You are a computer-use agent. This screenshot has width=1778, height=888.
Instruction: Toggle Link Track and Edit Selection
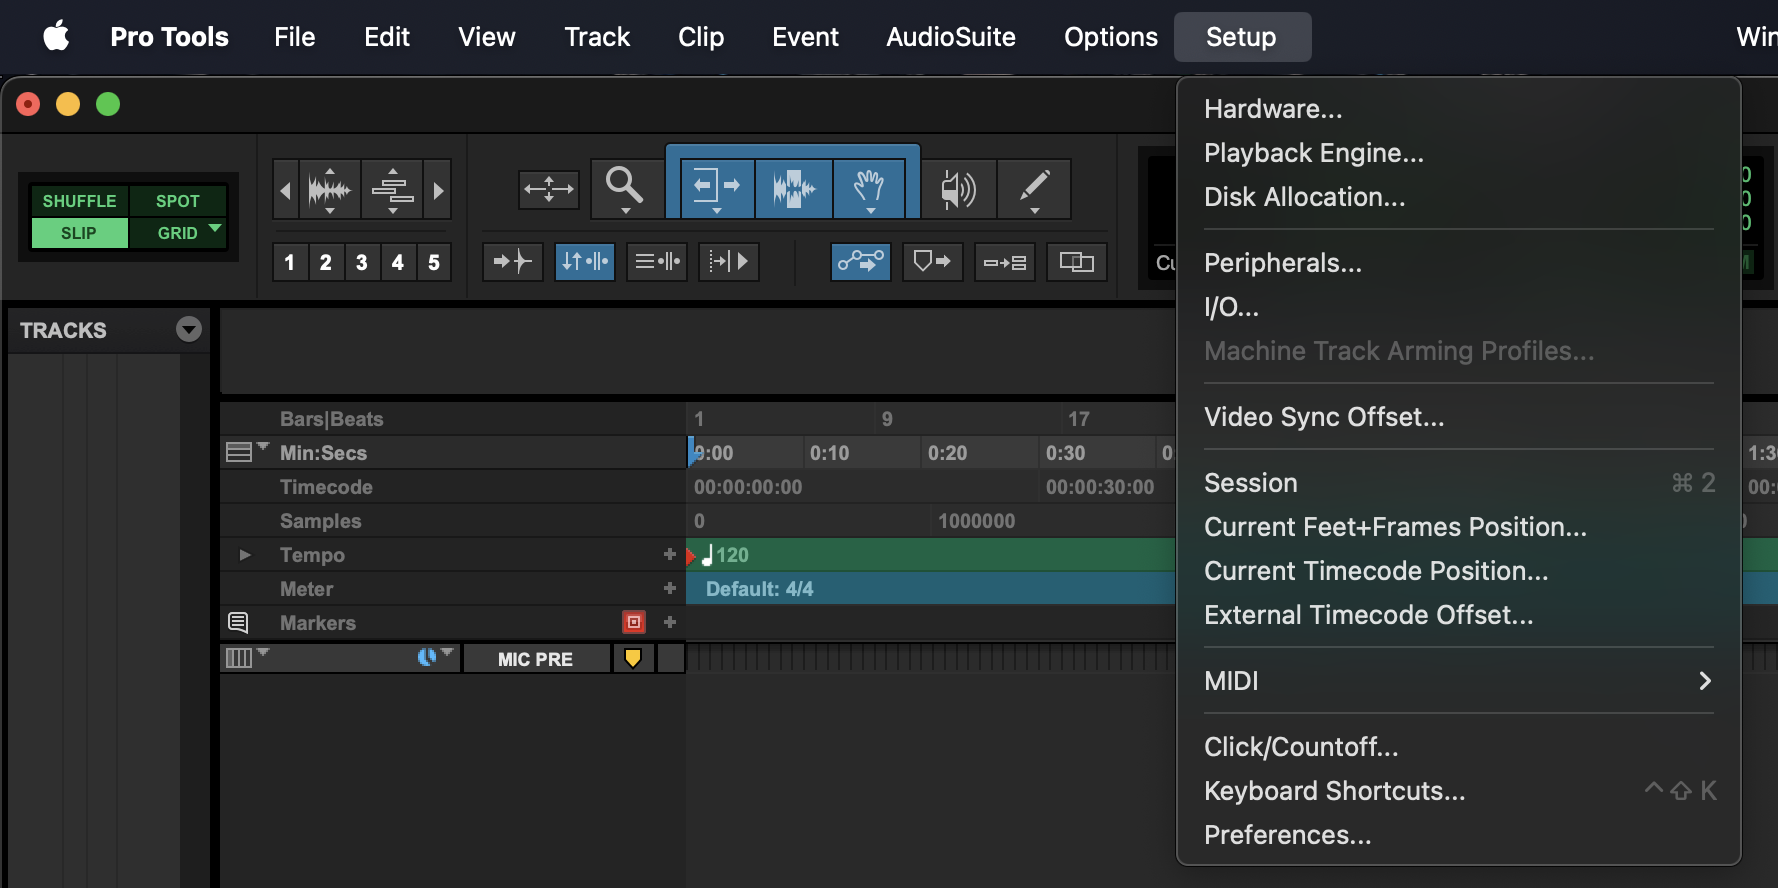pyautogui.click(x=657, y=262)
